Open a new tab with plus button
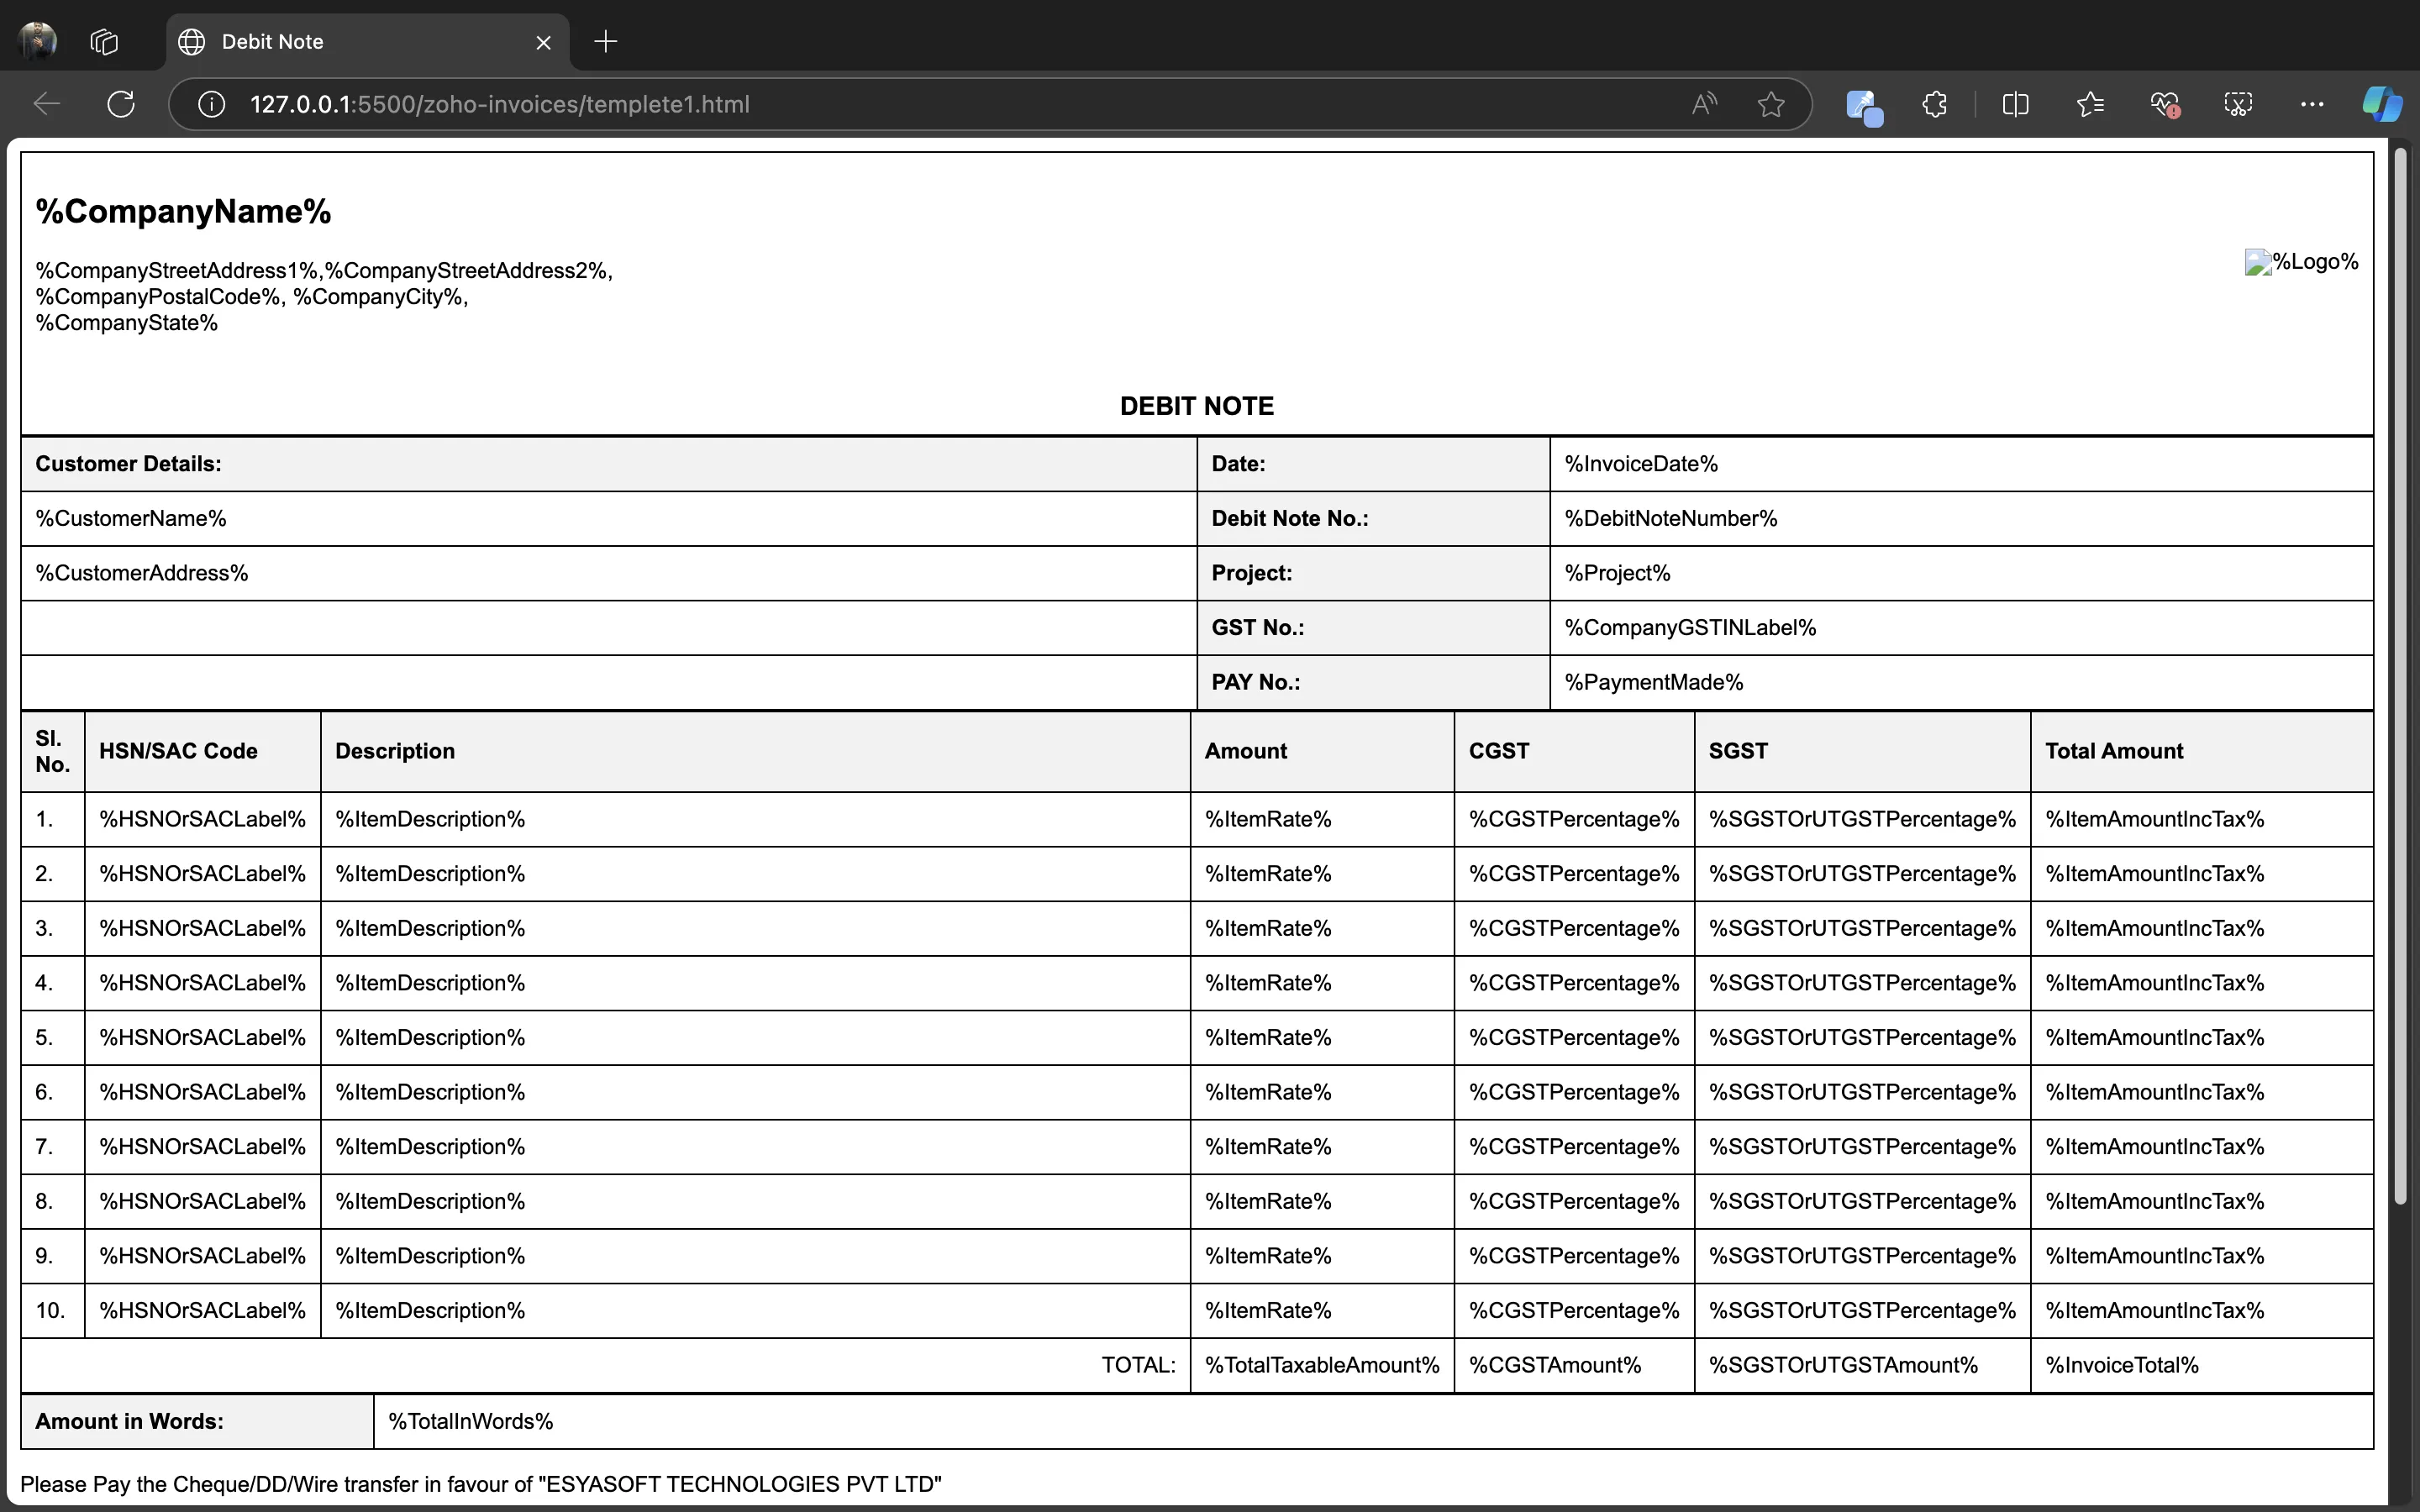 click(605, 41)
